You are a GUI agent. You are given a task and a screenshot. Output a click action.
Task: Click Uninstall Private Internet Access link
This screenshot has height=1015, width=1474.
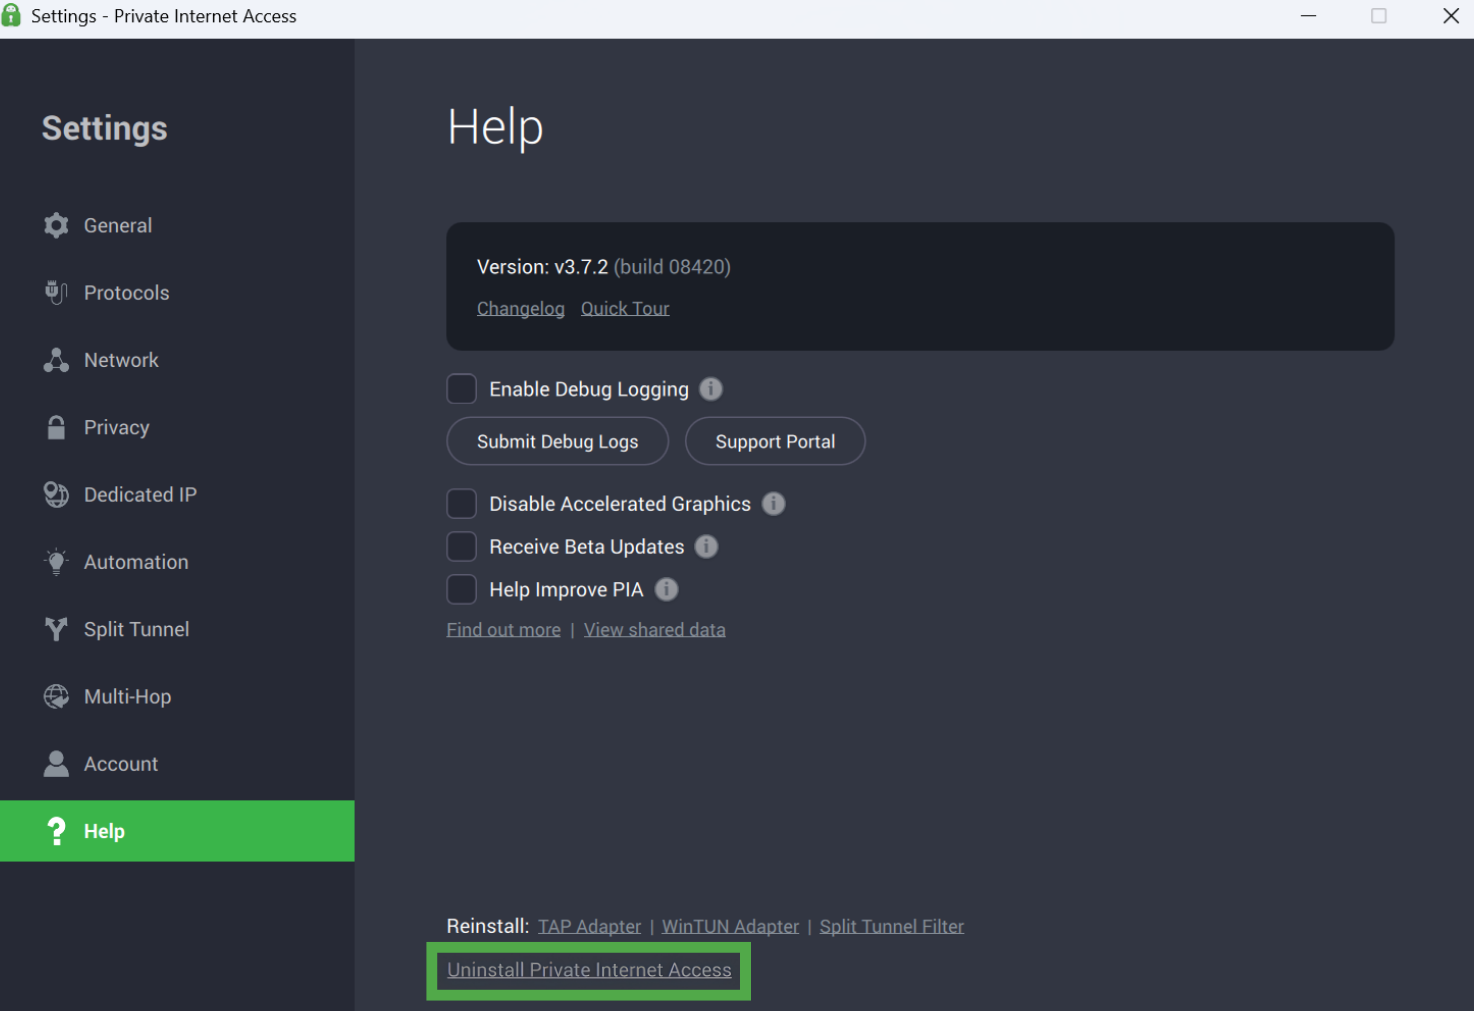click(x=589, y=969)
